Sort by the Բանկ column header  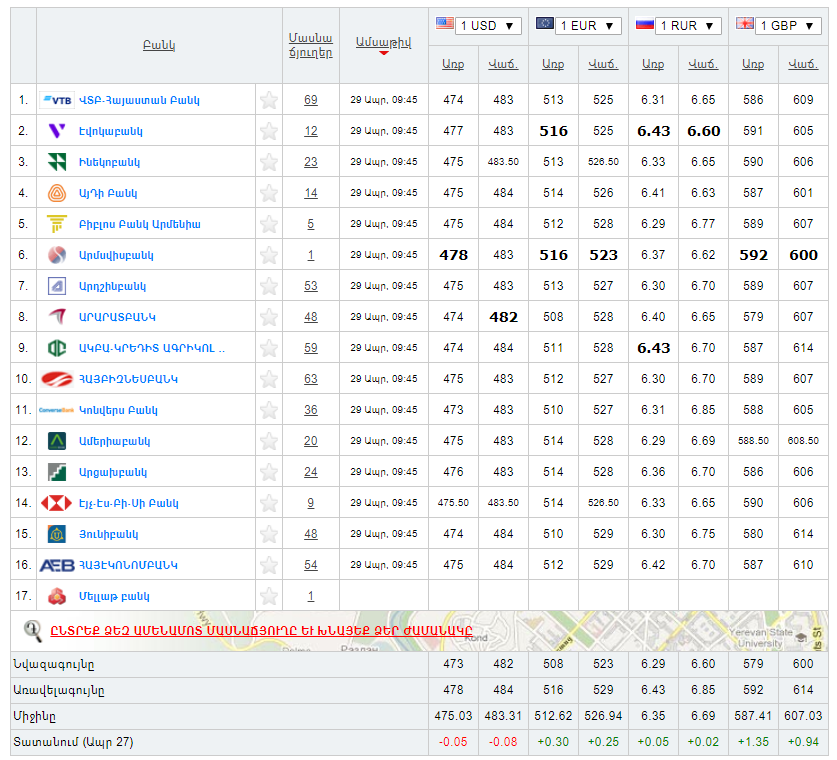click(159, 45)
